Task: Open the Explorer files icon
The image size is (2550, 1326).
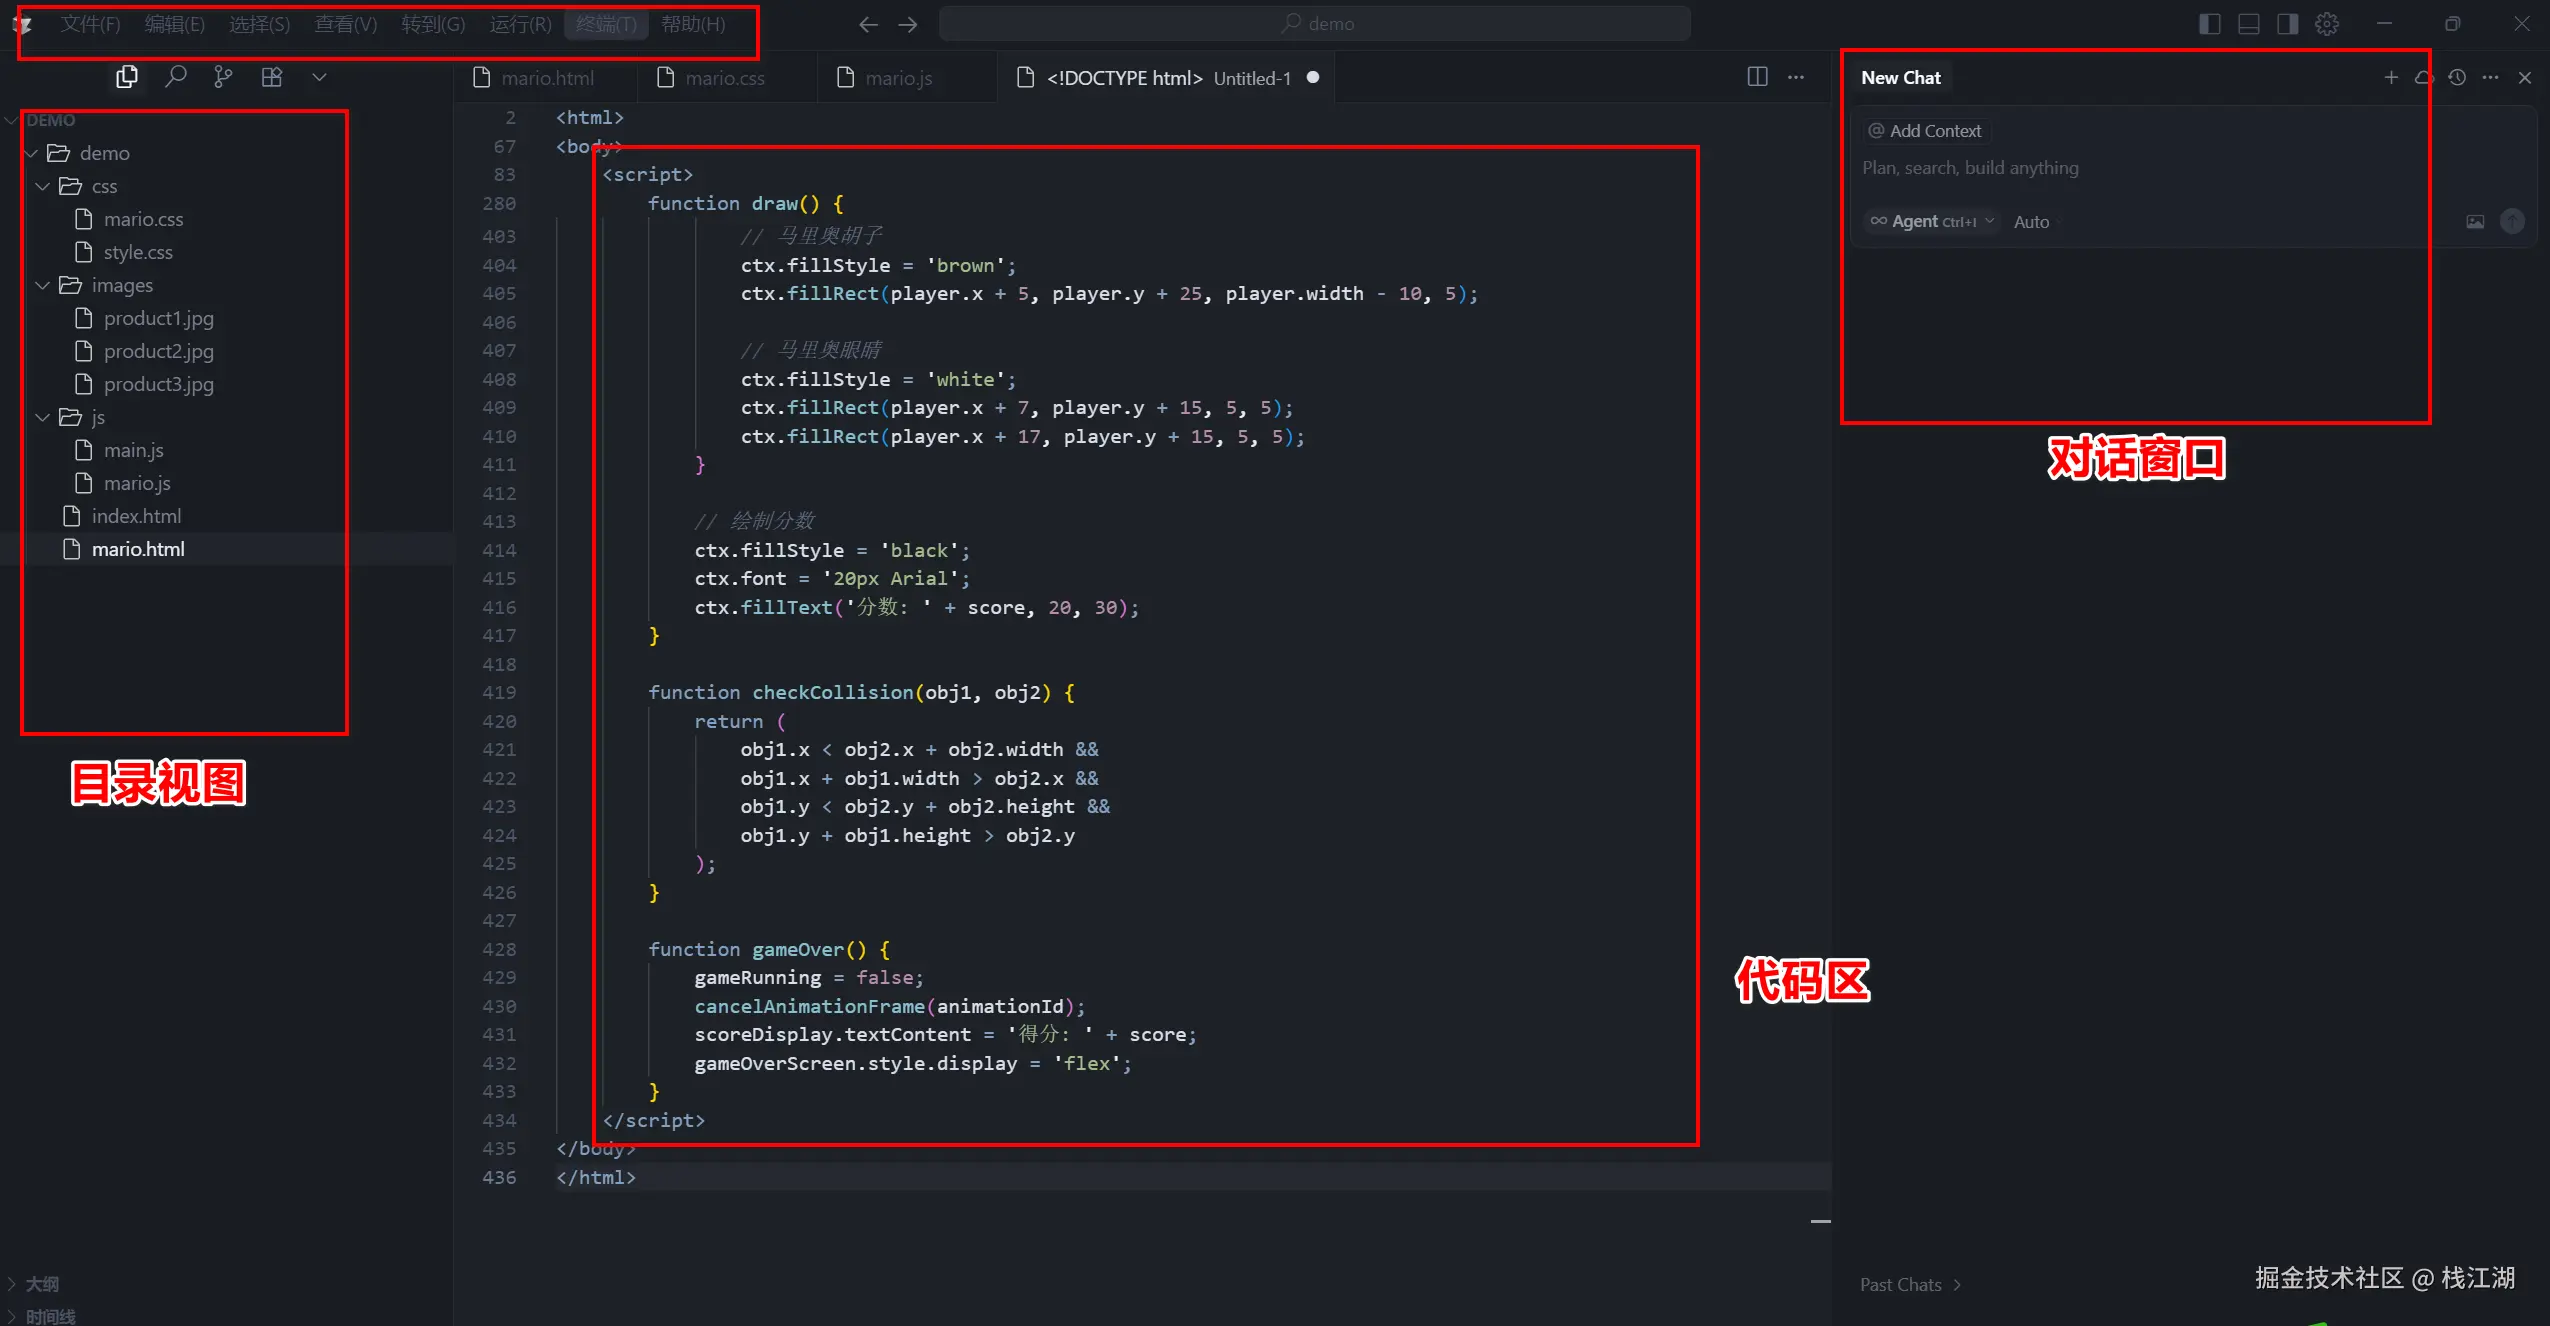Action: pos(127,77)
